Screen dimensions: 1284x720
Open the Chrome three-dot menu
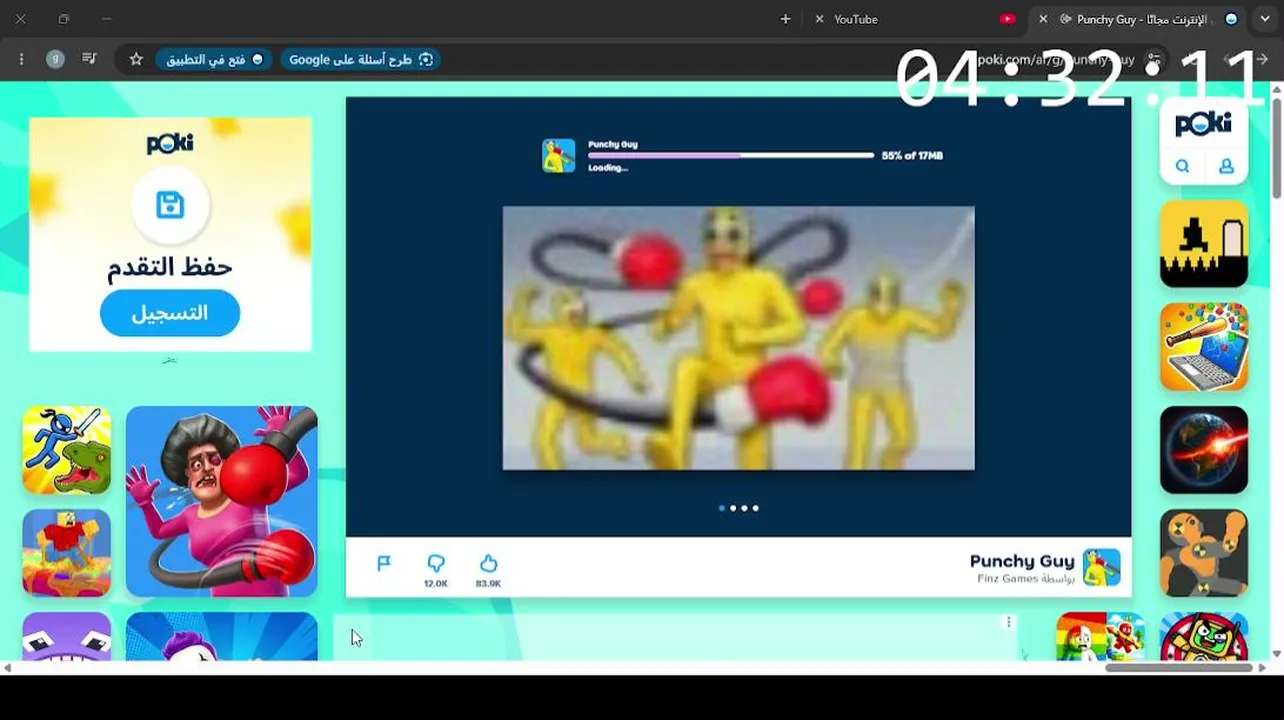21,59
